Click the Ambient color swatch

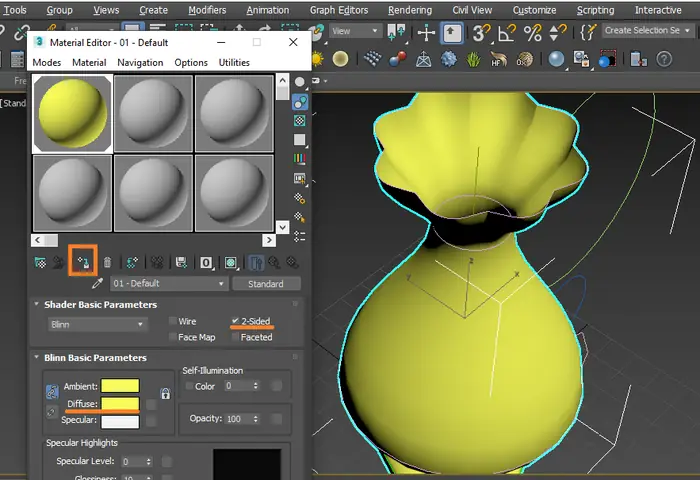click(x=120, y=386)
